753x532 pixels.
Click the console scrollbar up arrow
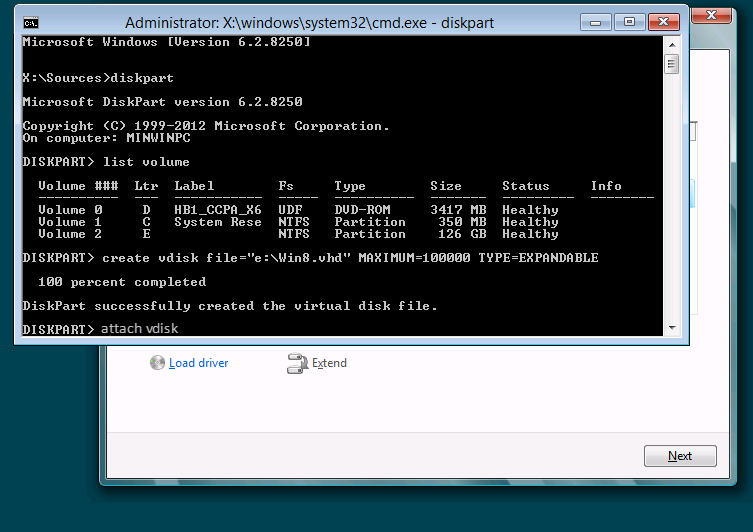tap(672, 43)
